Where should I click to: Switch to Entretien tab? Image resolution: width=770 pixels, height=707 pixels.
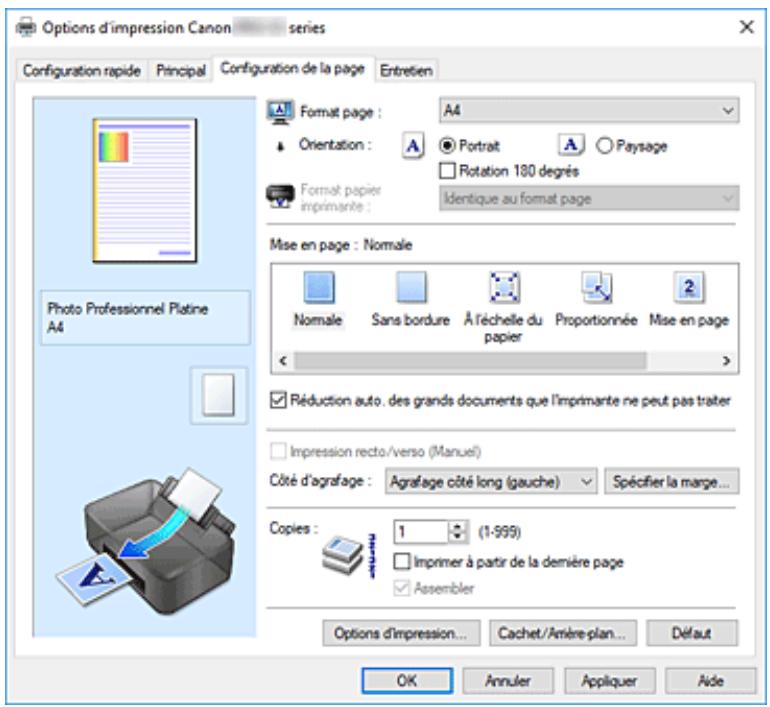[x=406, y=71]
